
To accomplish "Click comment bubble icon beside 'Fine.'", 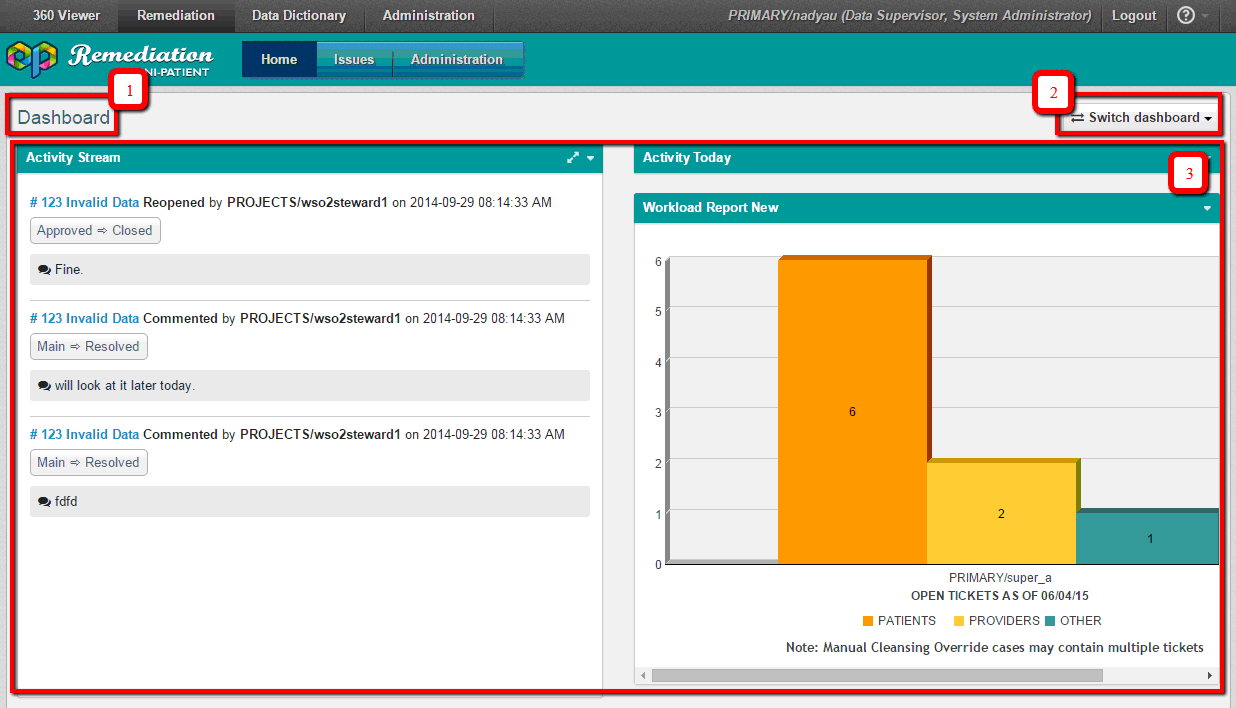I will (x=44, y=270).
